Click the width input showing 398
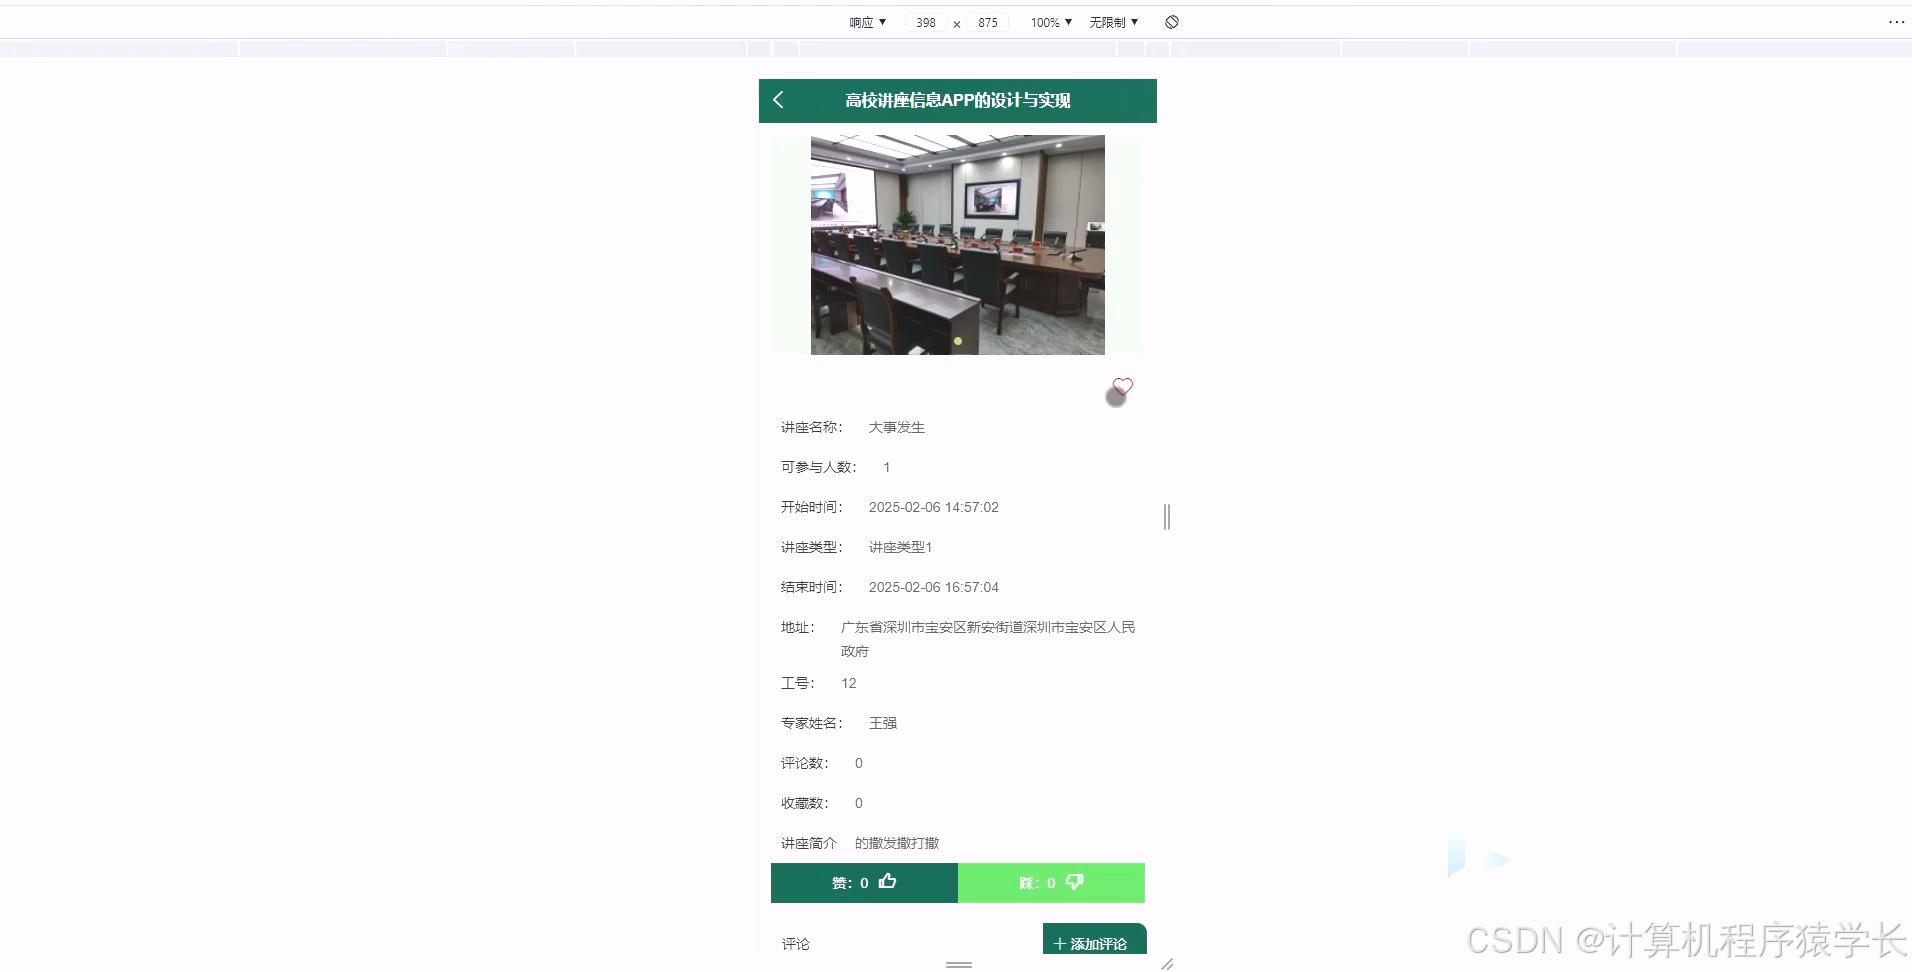The image size is (1912, 972). 925,21
